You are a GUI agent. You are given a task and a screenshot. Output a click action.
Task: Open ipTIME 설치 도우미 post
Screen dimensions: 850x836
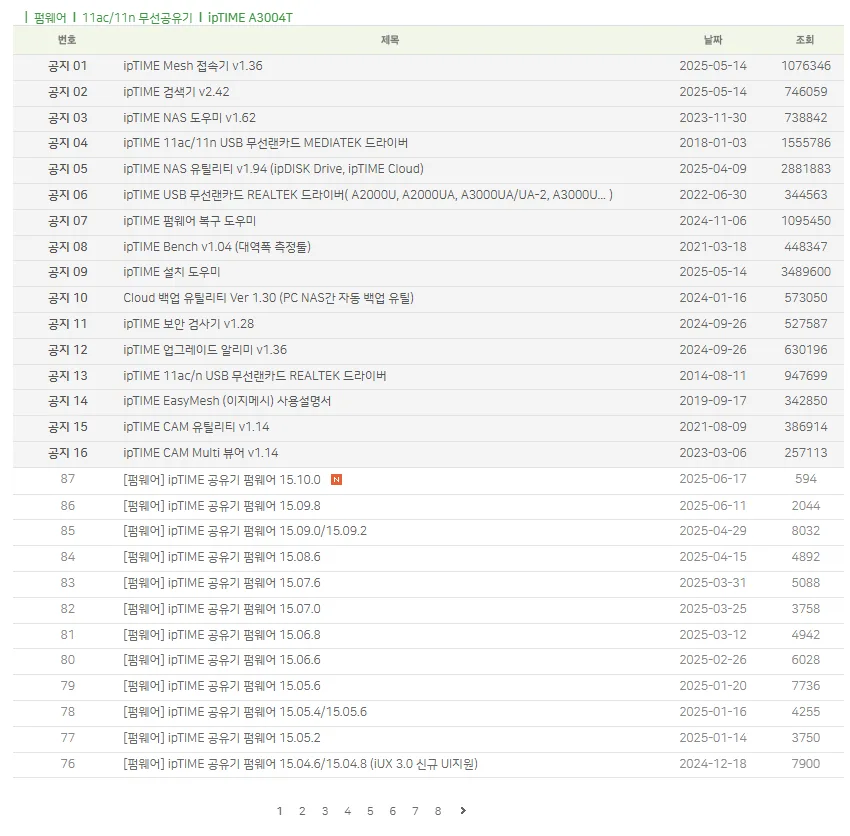pyautogui.click(x=171, y=272)
